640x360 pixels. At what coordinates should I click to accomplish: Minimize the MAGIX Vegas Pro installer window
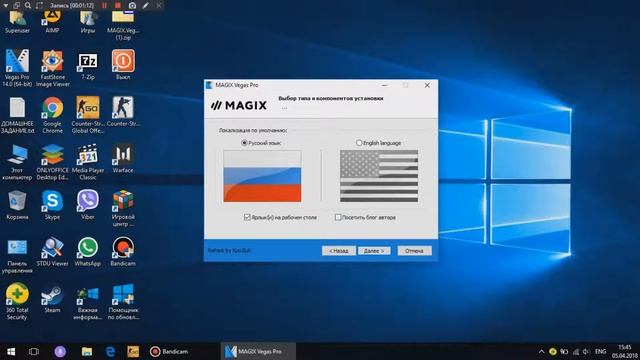pos(384,85)
